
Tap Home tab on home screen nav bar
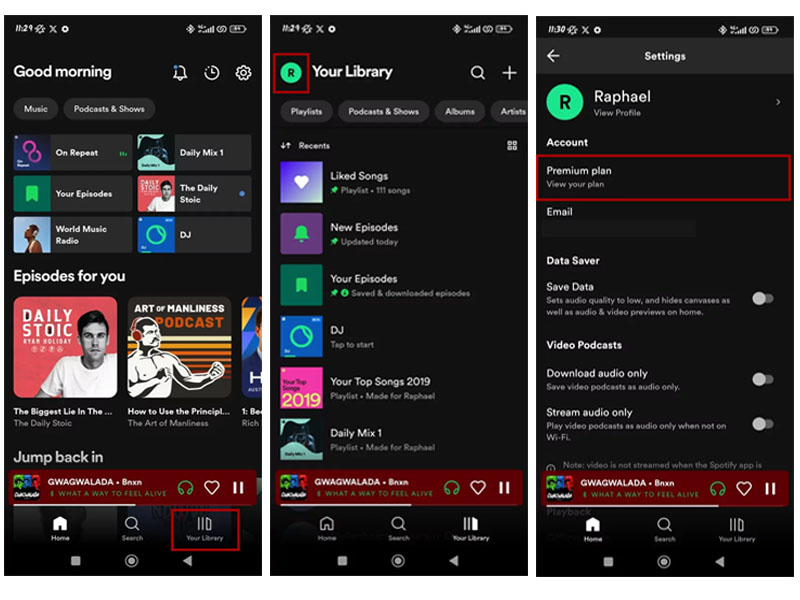(60, 529)
